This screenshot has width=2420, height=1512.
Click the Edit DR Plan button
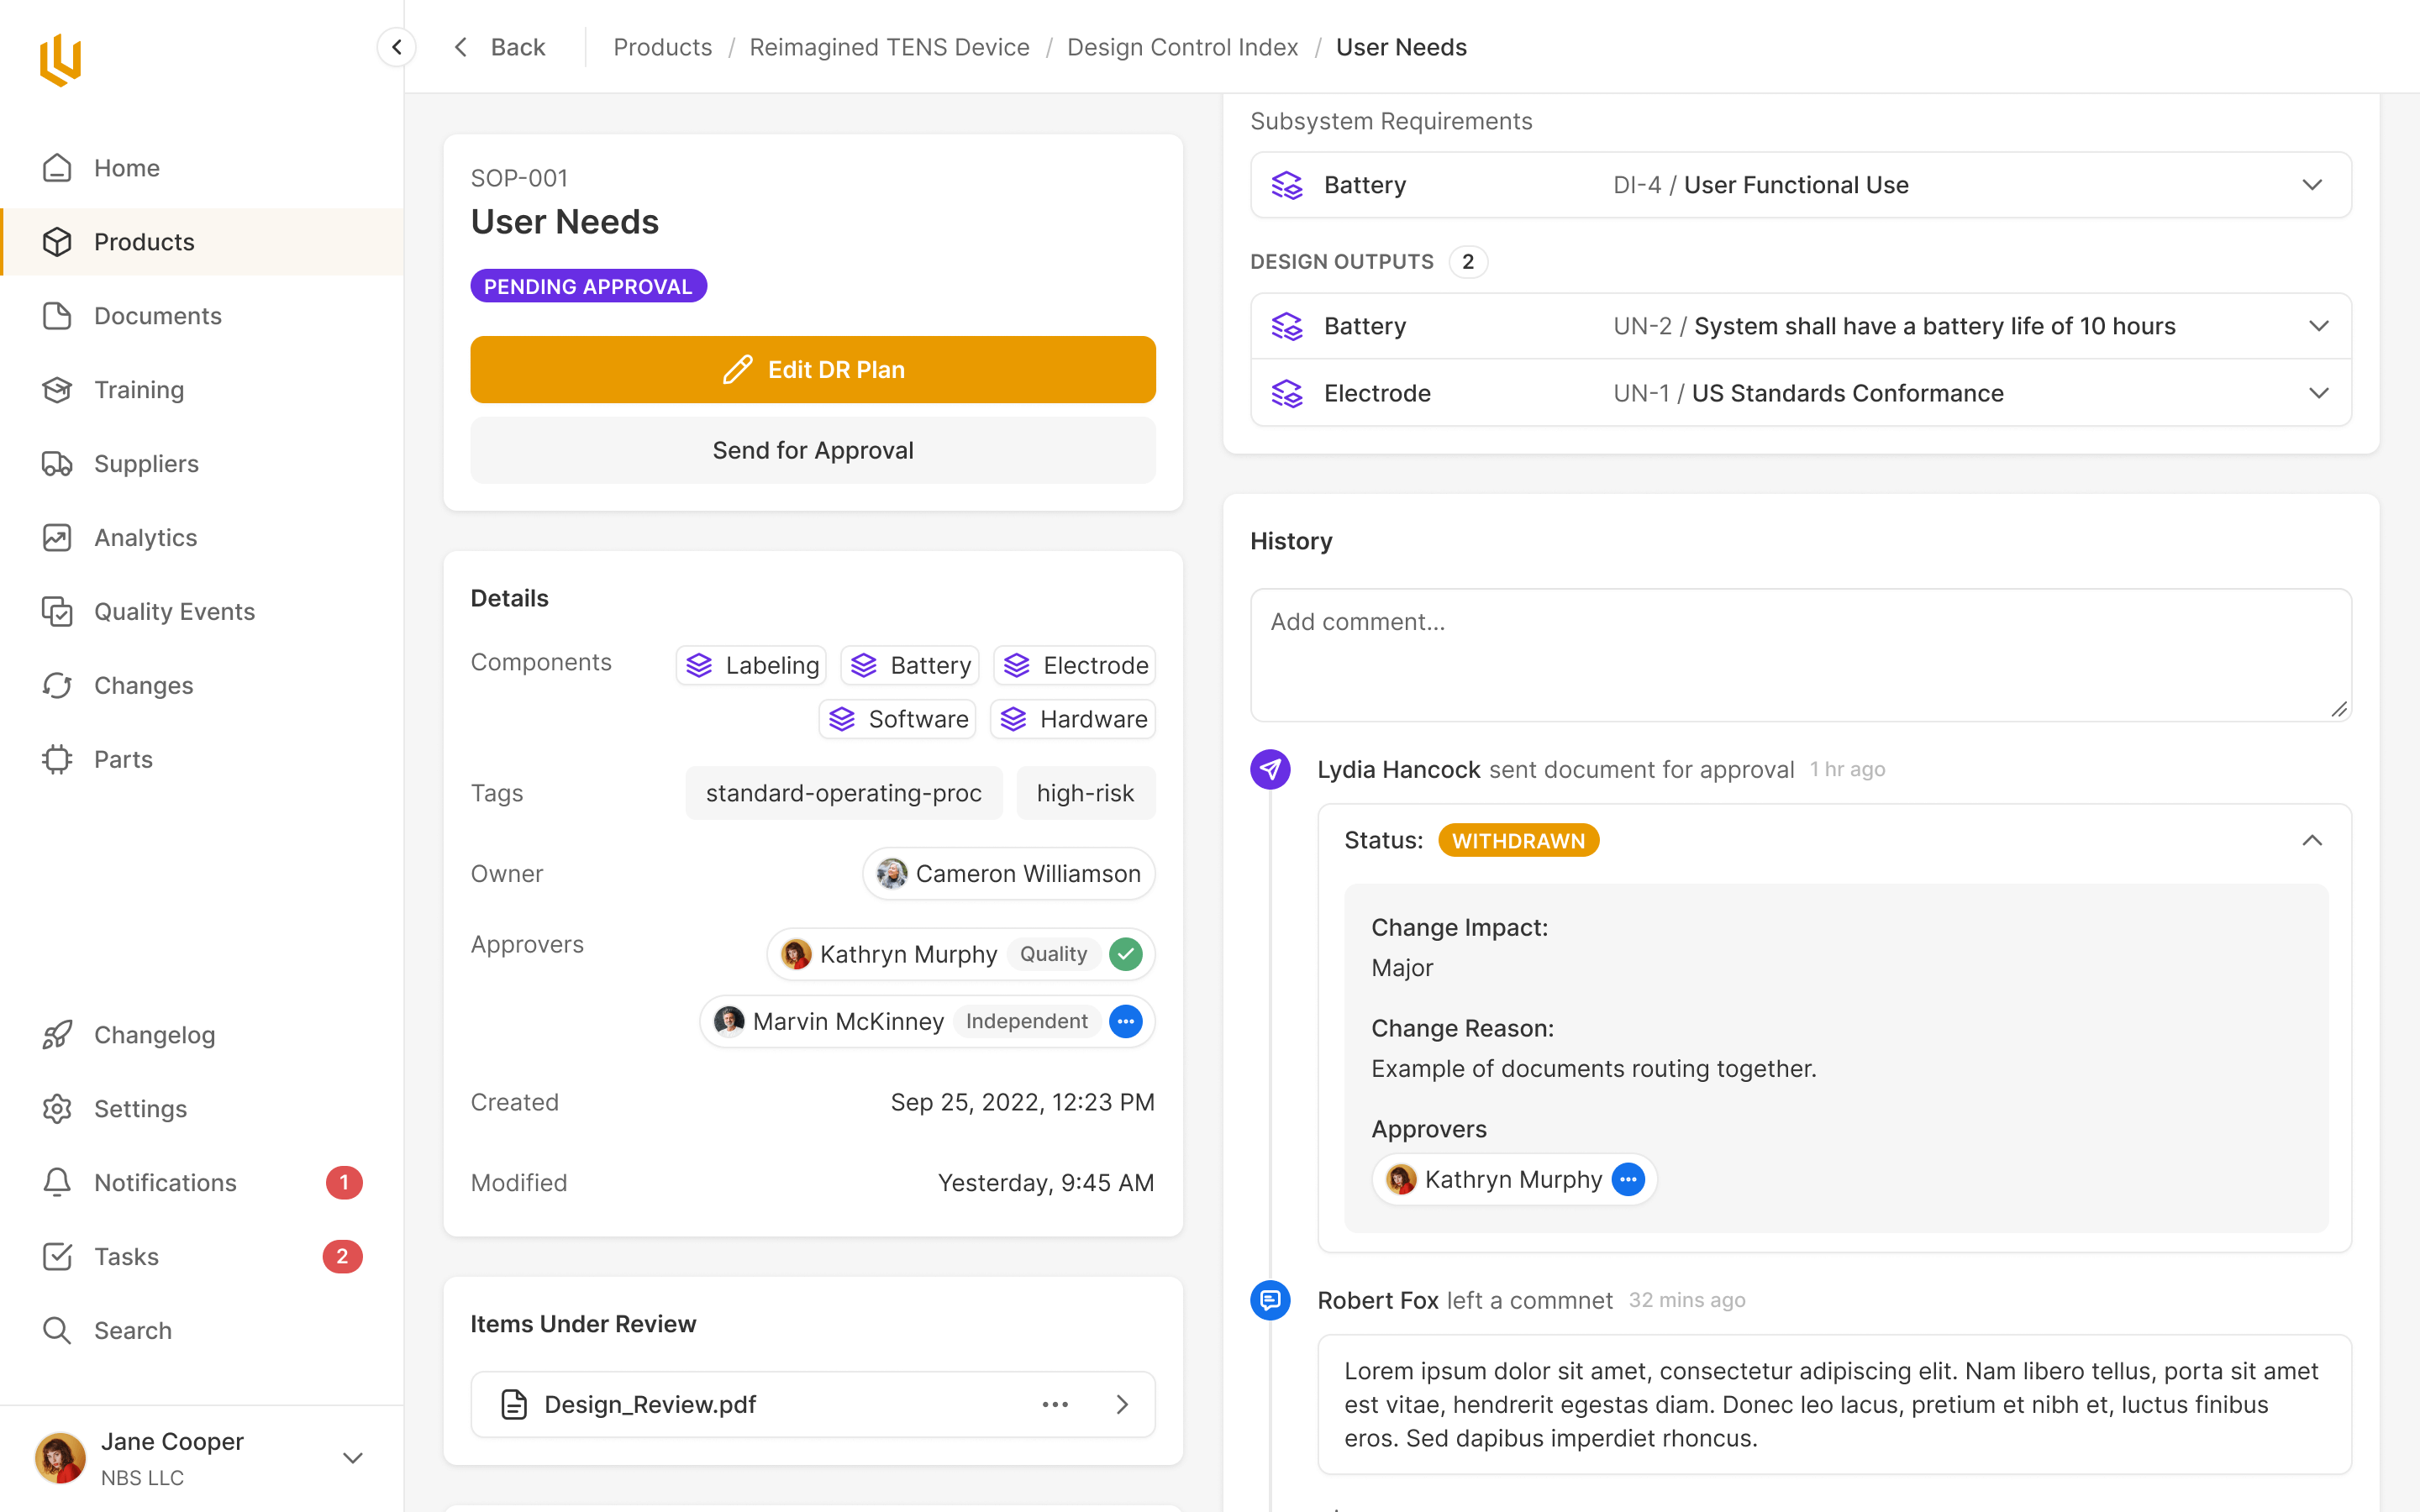click(812, 369)
